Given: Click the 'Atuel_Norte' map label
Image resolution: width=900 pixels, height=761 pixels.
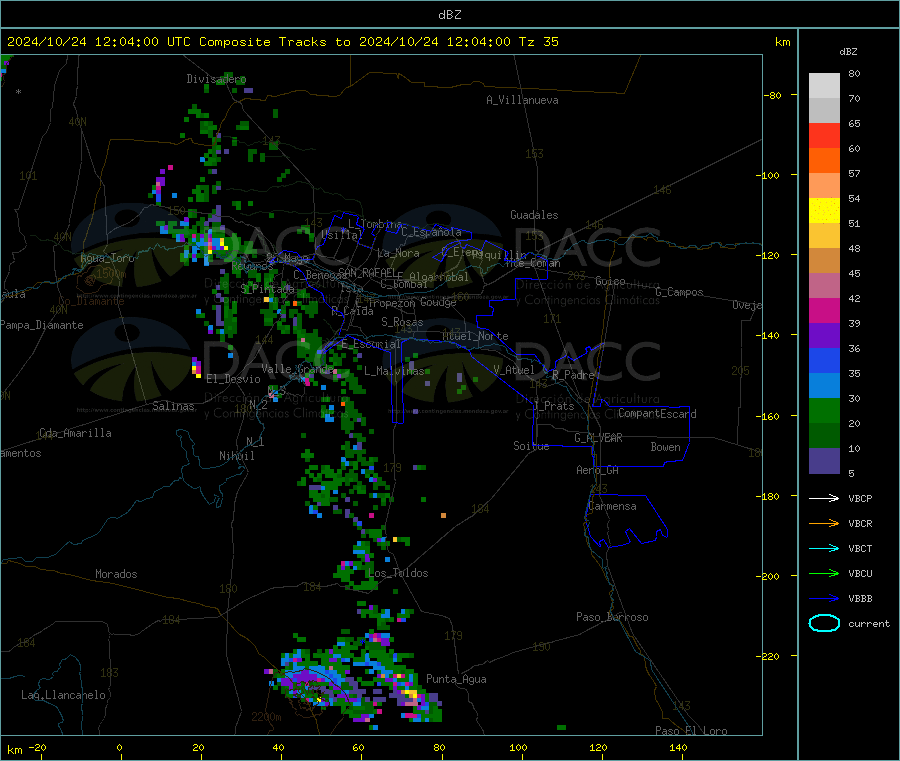Looking at the screenshot, I should click(475, 336).
